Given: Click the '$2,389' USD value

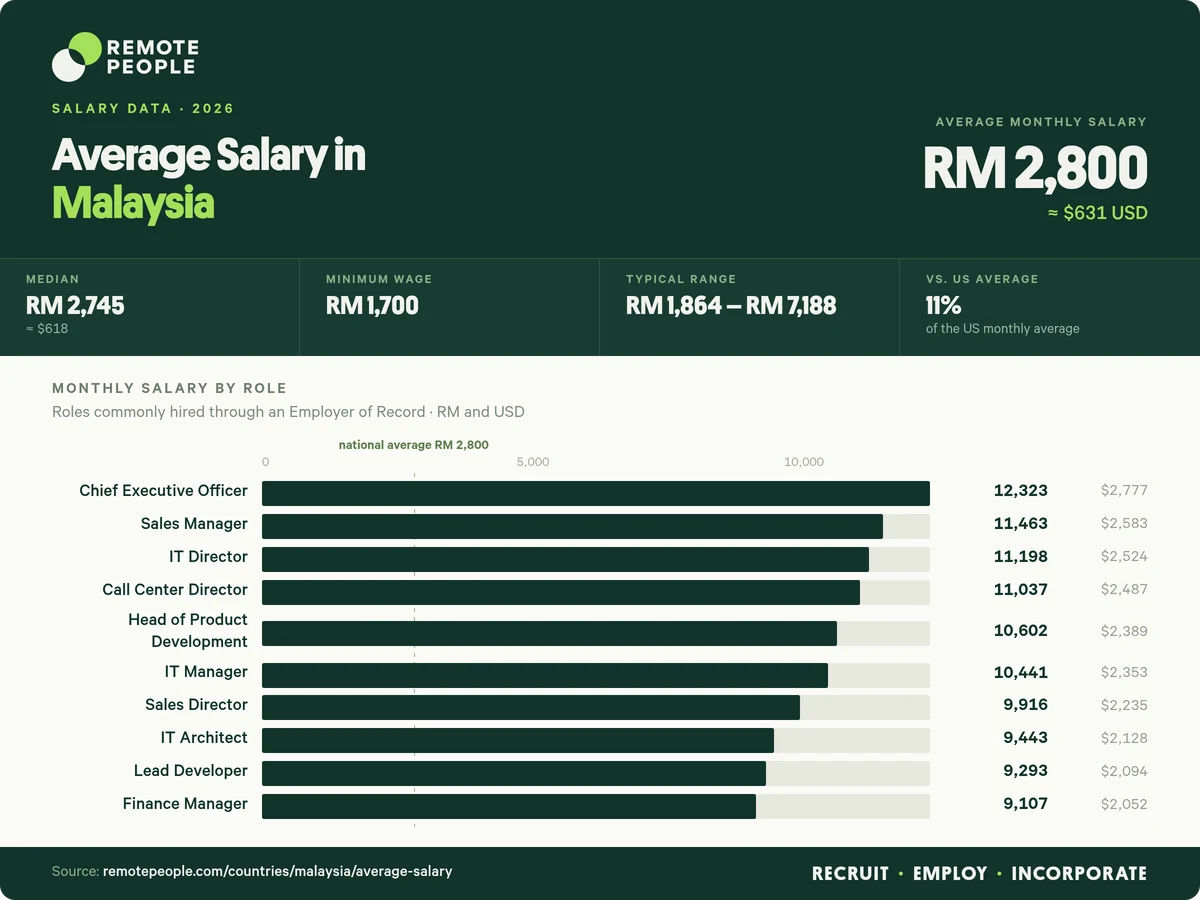Looking at the screenshot, I should pyautogui.click(x=1124, y=631).
